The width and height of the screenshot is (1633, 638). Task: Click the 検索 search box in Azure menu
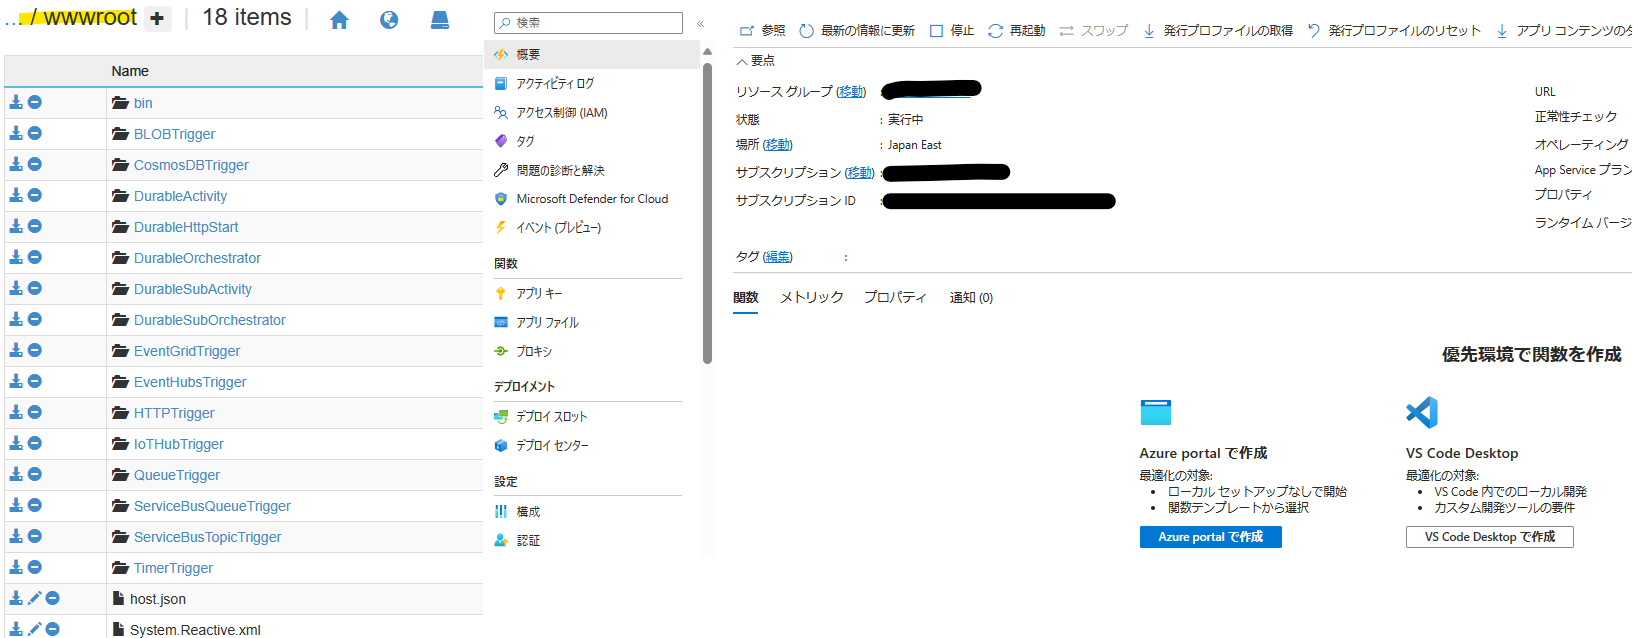(588, 22)
